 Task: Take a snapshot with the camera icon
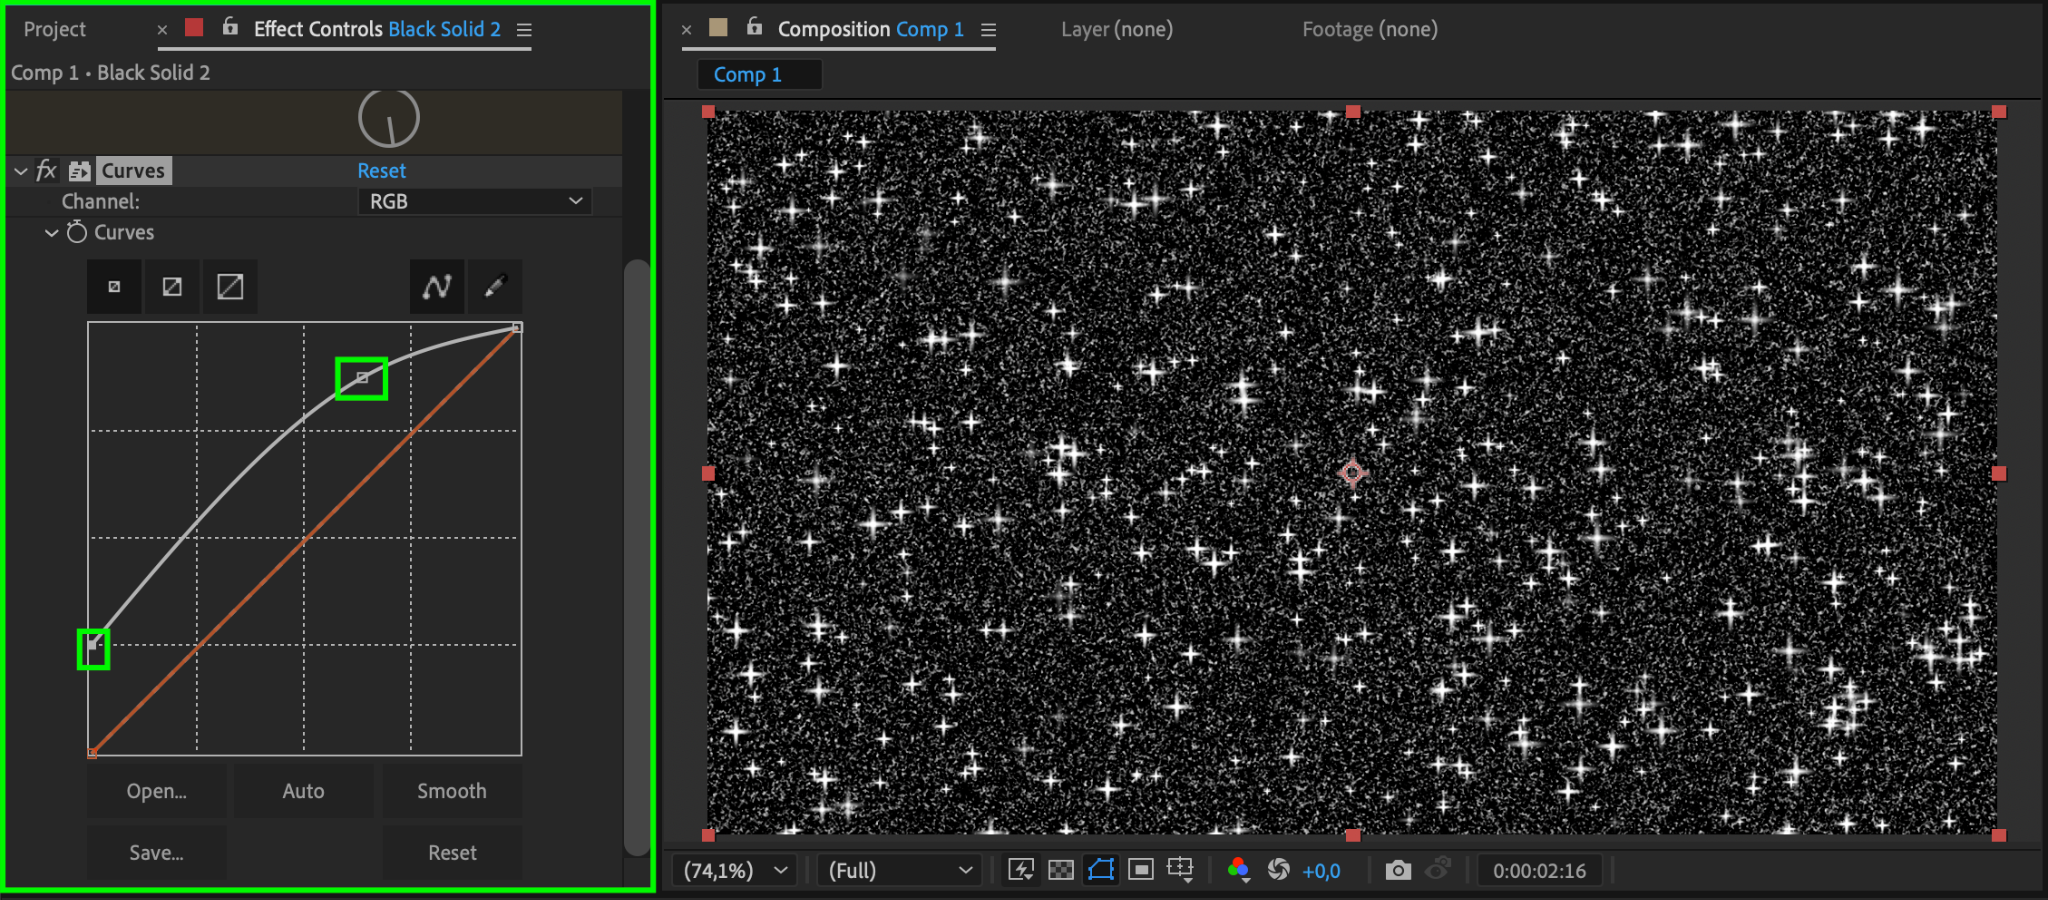pyautogui.click(x=1398, y=870)
